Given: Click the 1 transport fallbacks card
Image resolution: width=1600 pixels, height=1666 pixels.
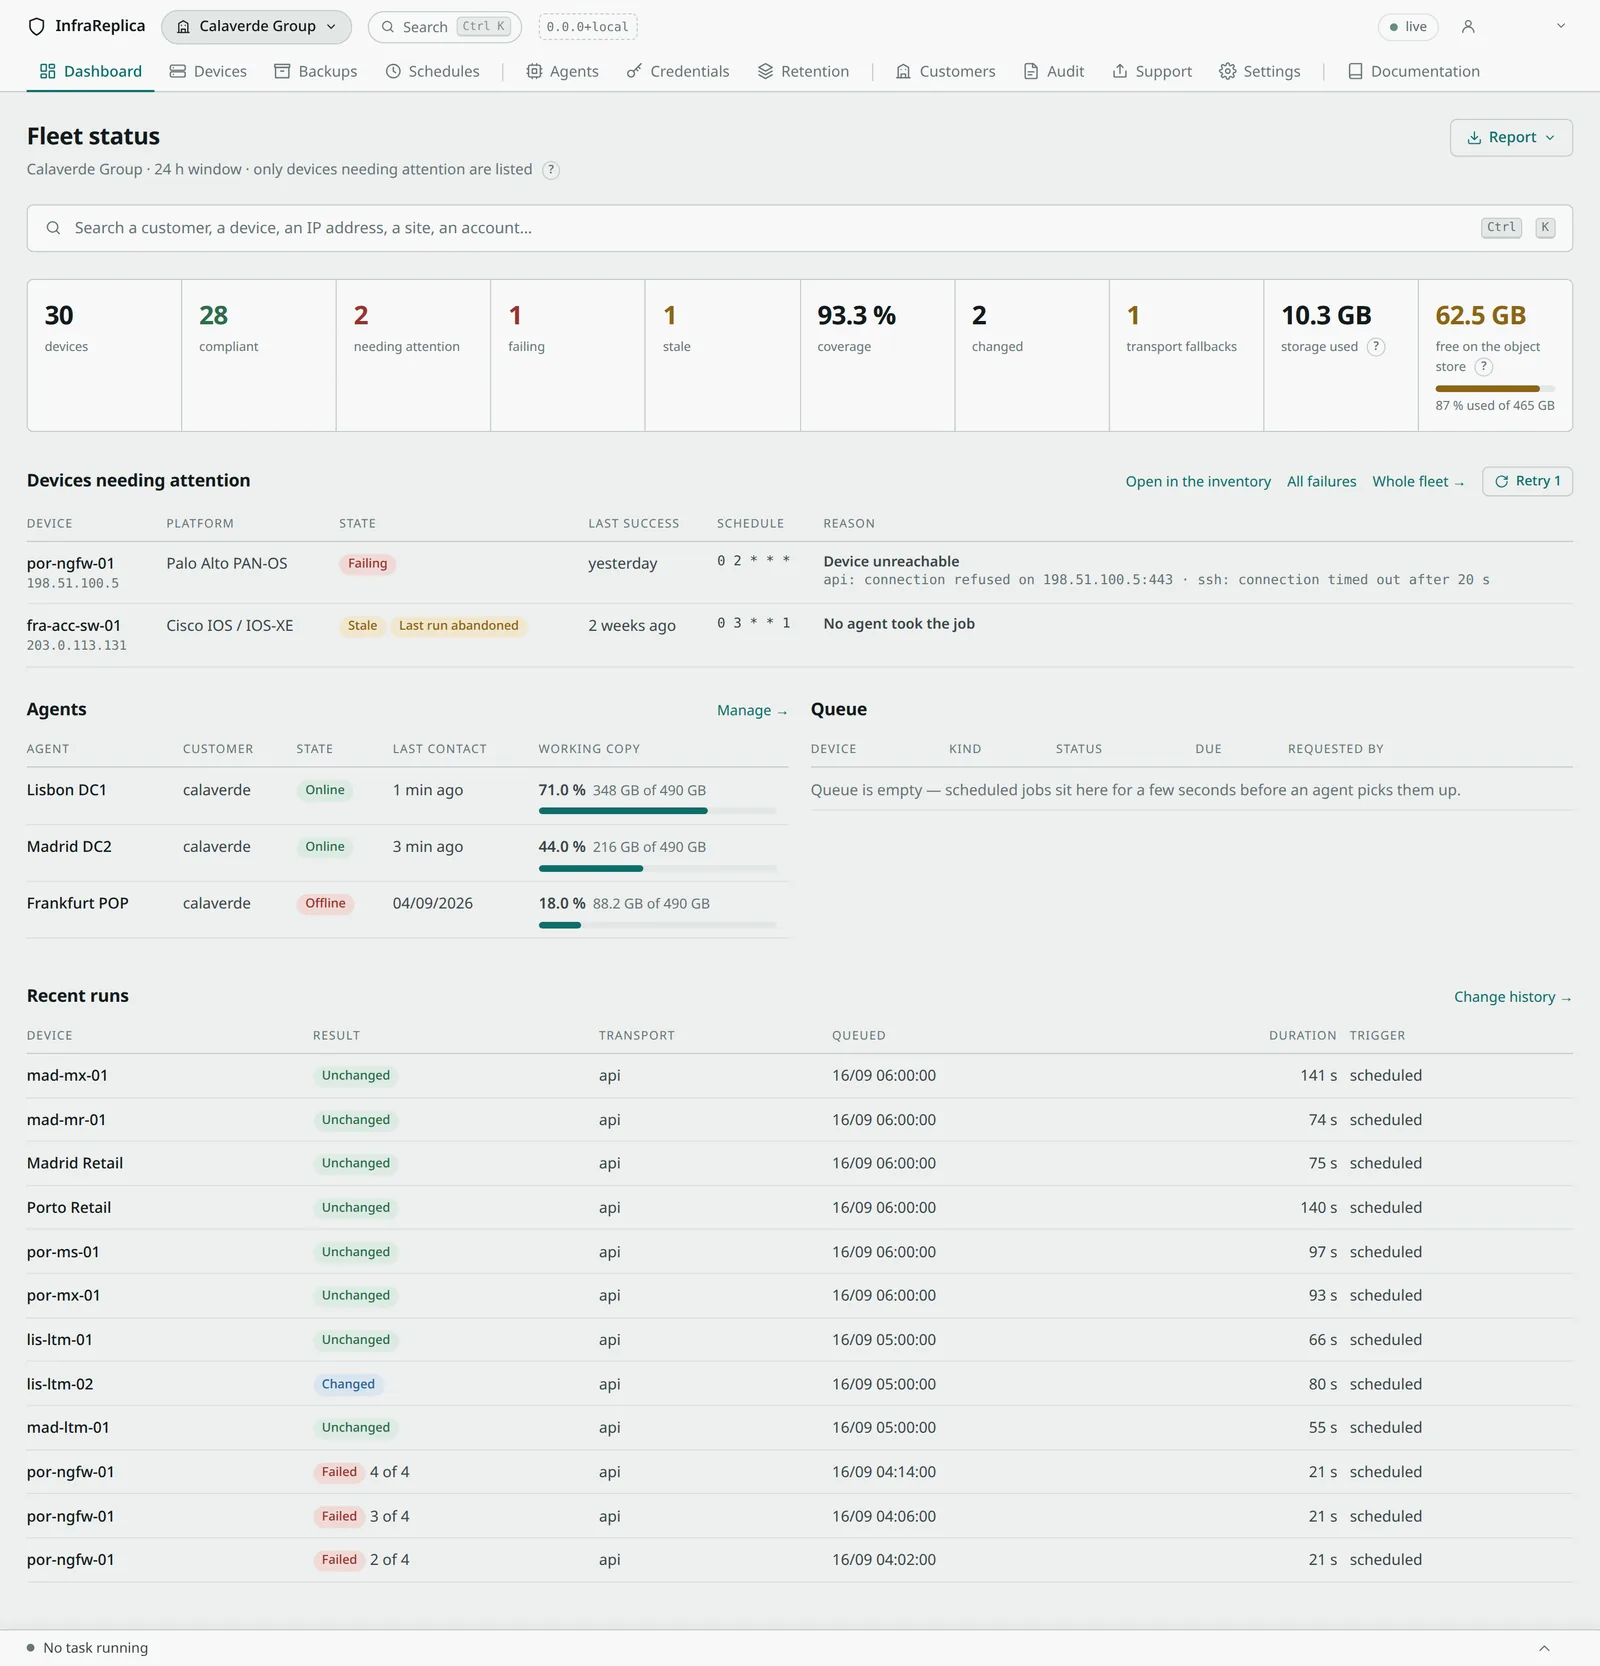Looking at the screenshot, I should point(1186,355).
